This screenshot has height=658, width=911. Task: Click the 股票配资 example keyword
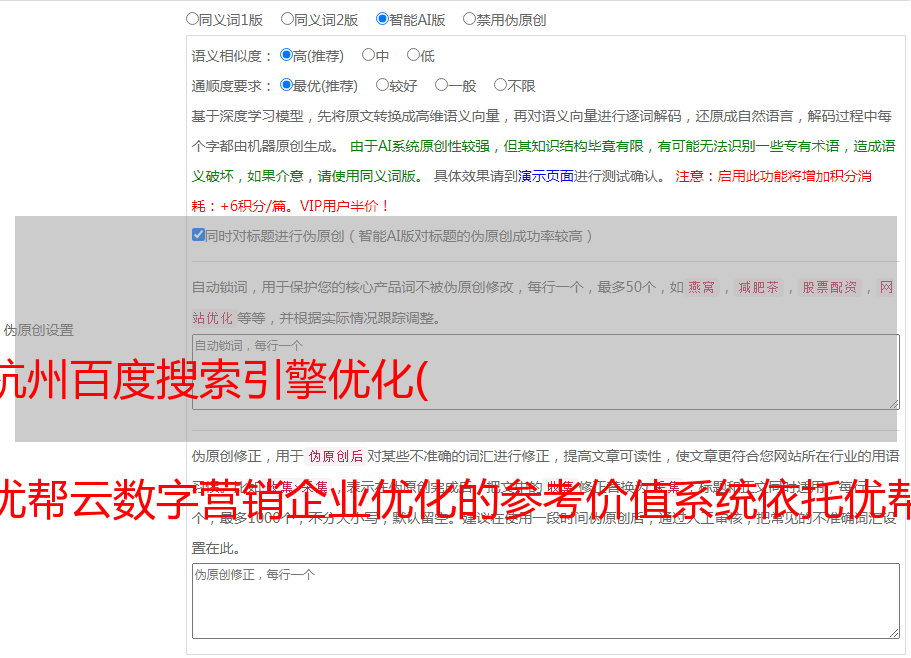point(830,287)
